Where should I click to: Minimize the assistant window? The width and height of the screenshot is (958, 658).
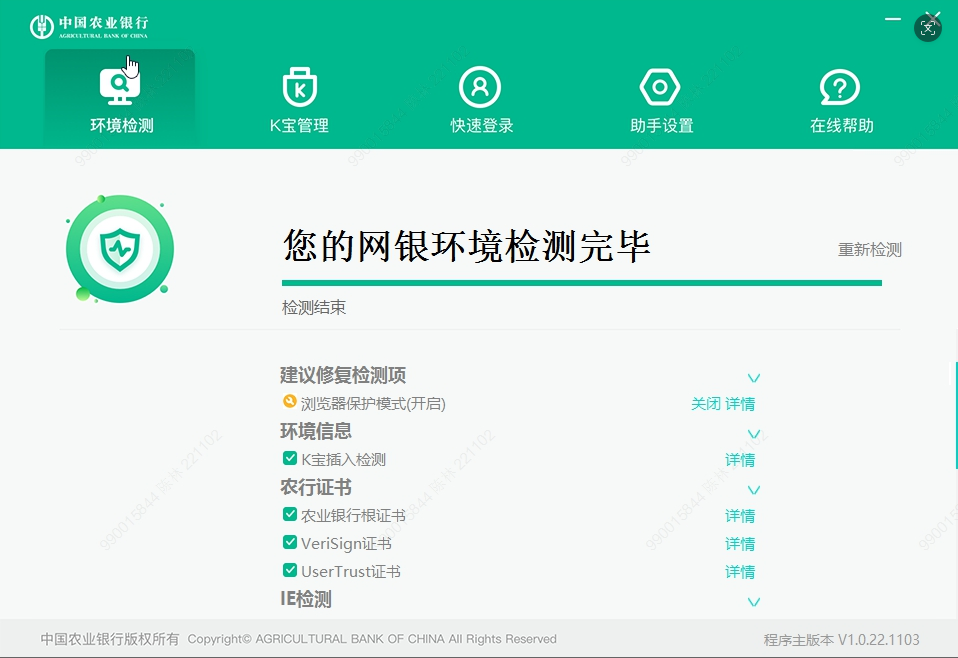pyautogui.click(x=893, y=19)
